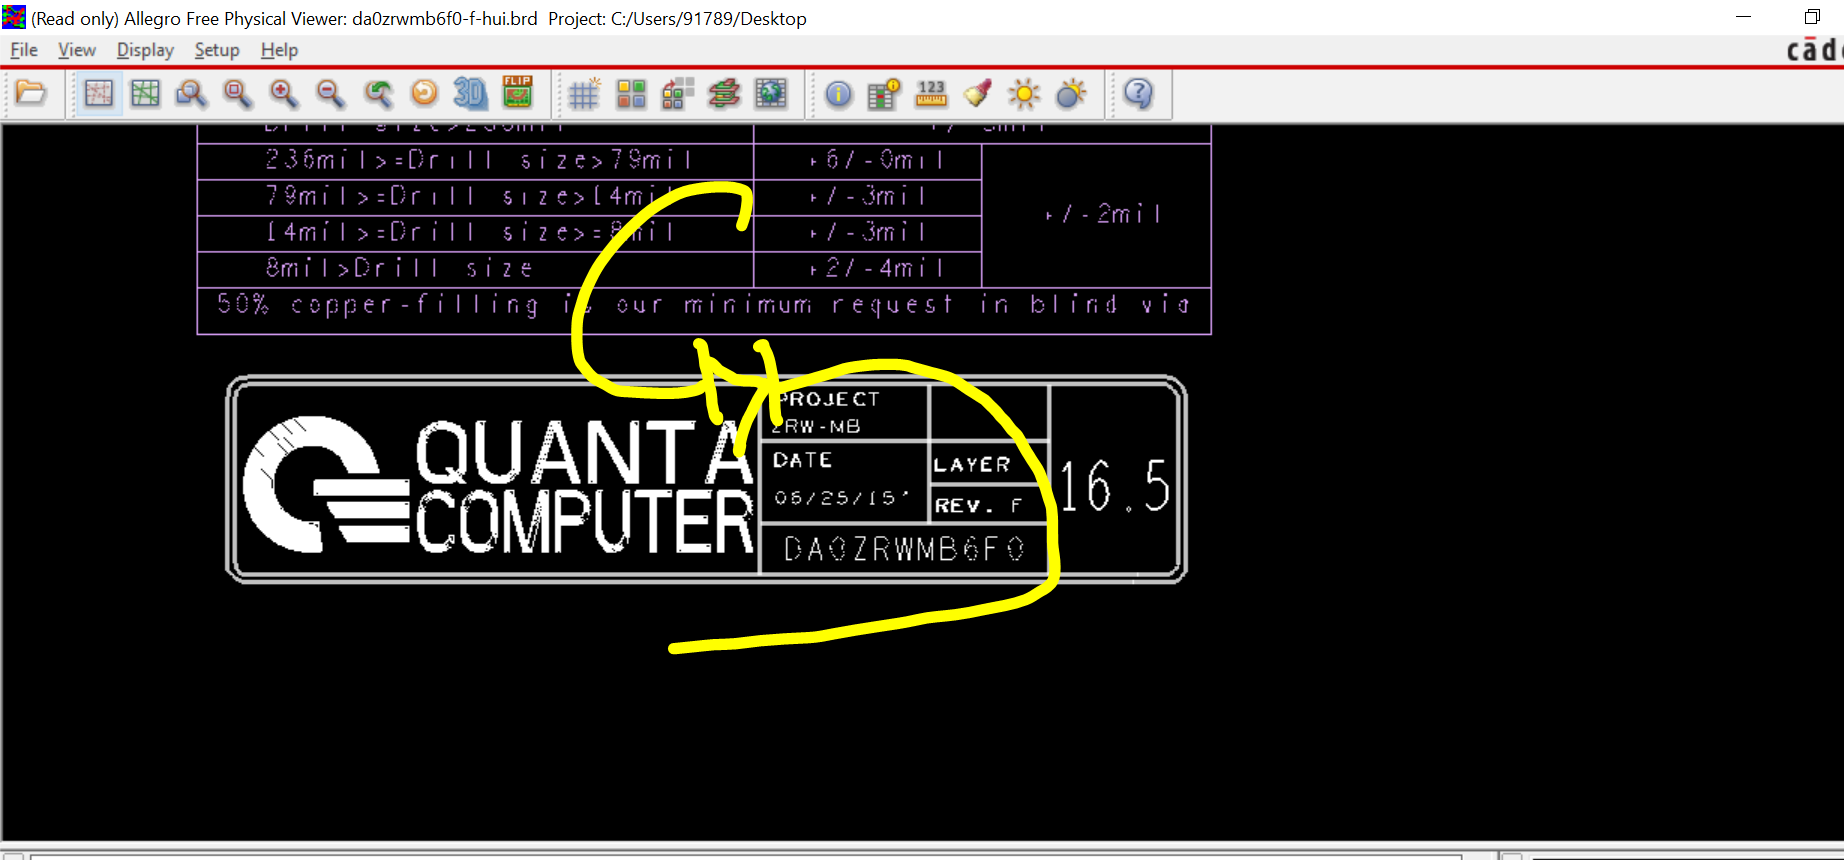Image resolution: width=1844 pixels, height=860 pixels.
Task: Open help with the question mark icon
Action: 1138,94
